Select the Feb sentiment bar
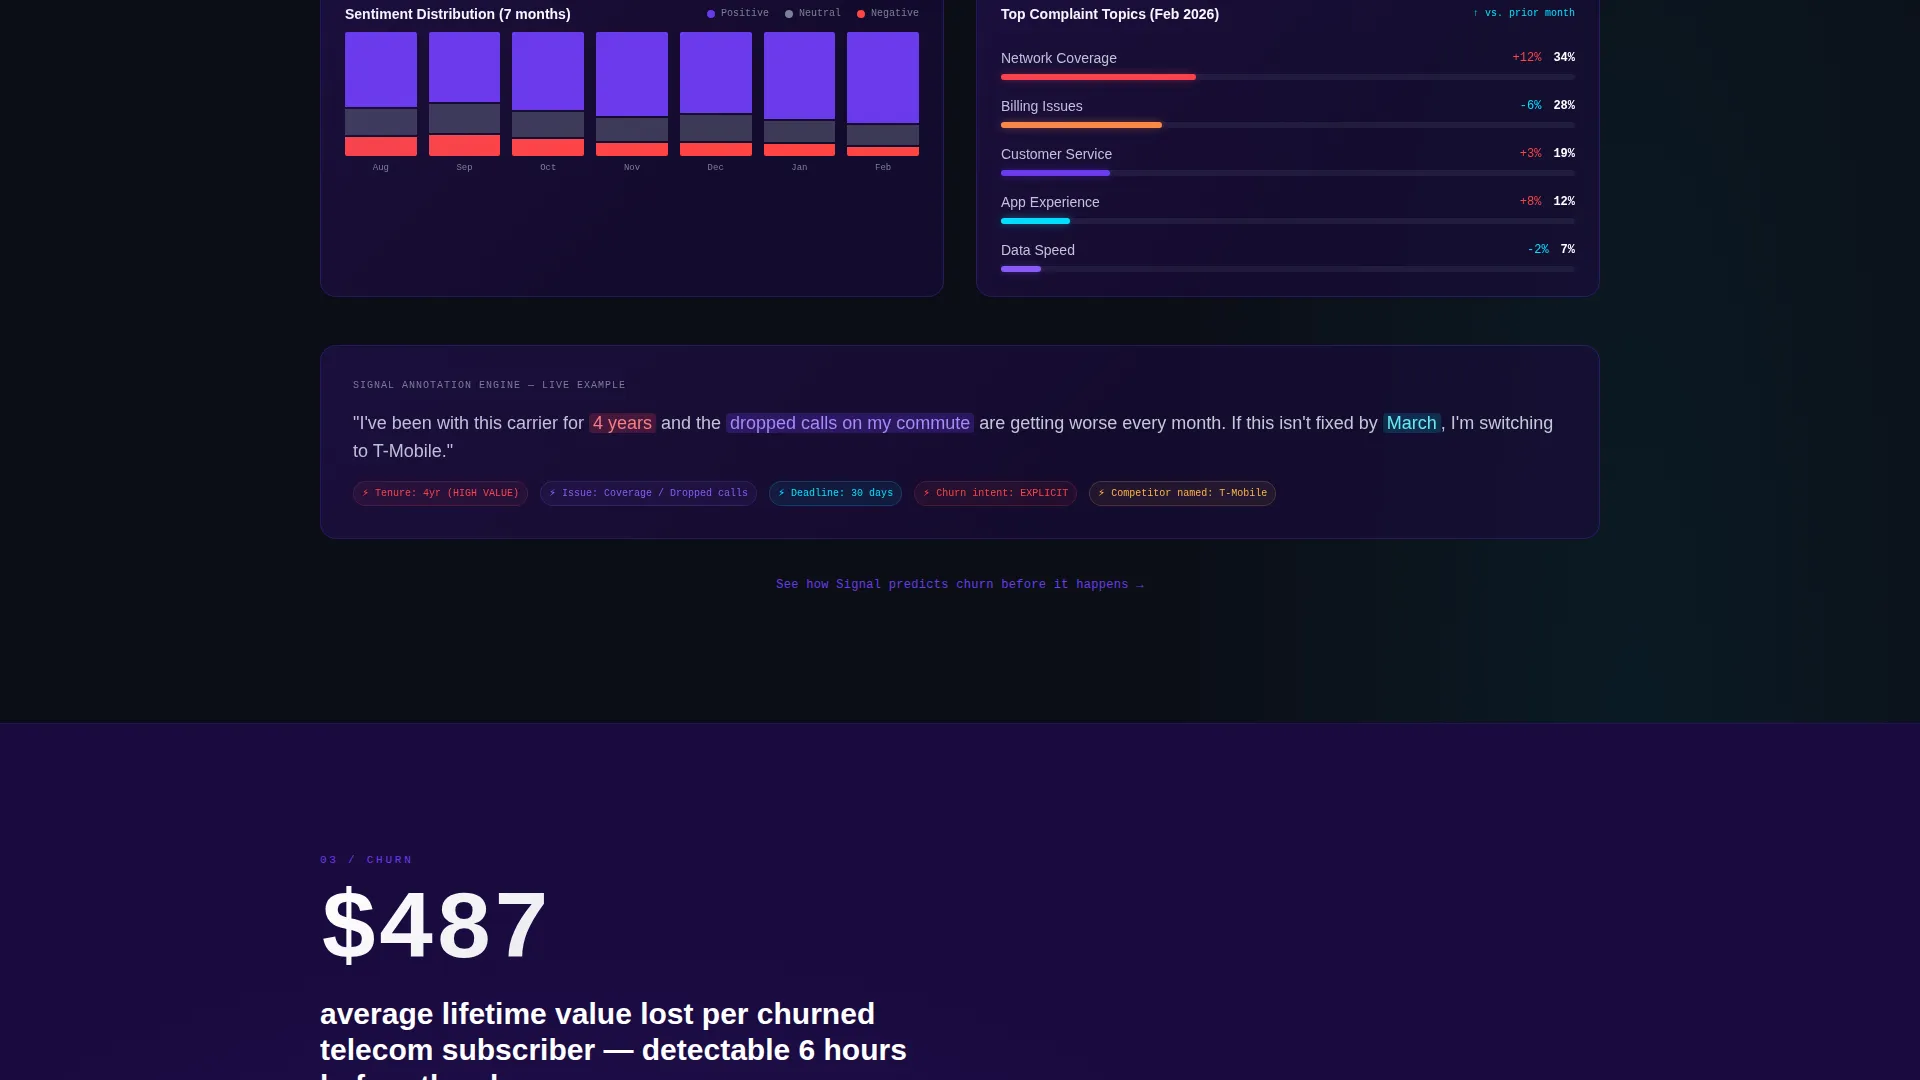The height and width of the screenshot is (1080, 1920). [883, 94]
